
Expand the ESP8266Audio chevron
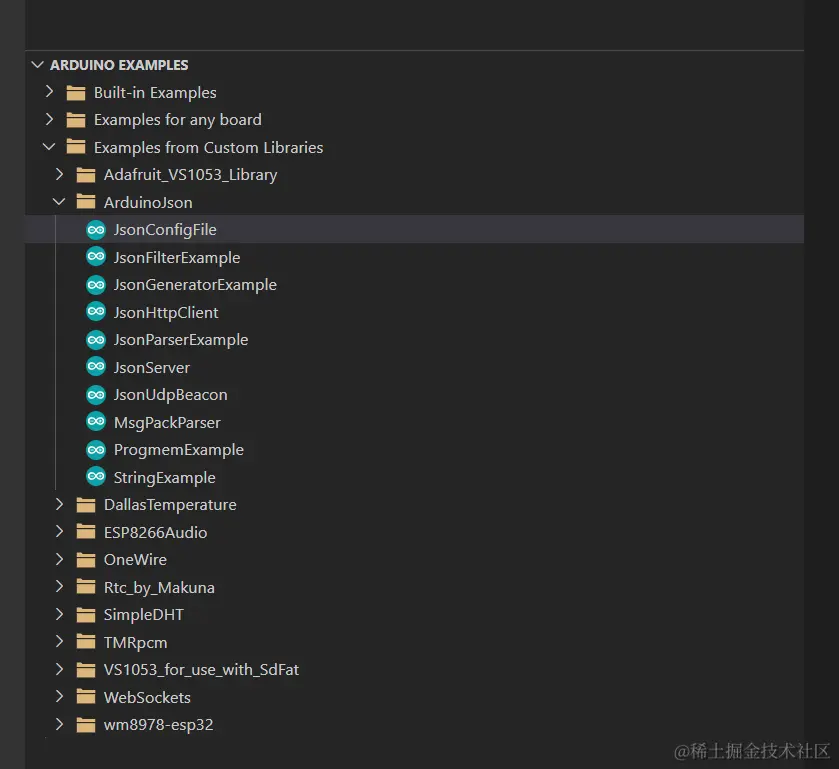coord(59,531)
